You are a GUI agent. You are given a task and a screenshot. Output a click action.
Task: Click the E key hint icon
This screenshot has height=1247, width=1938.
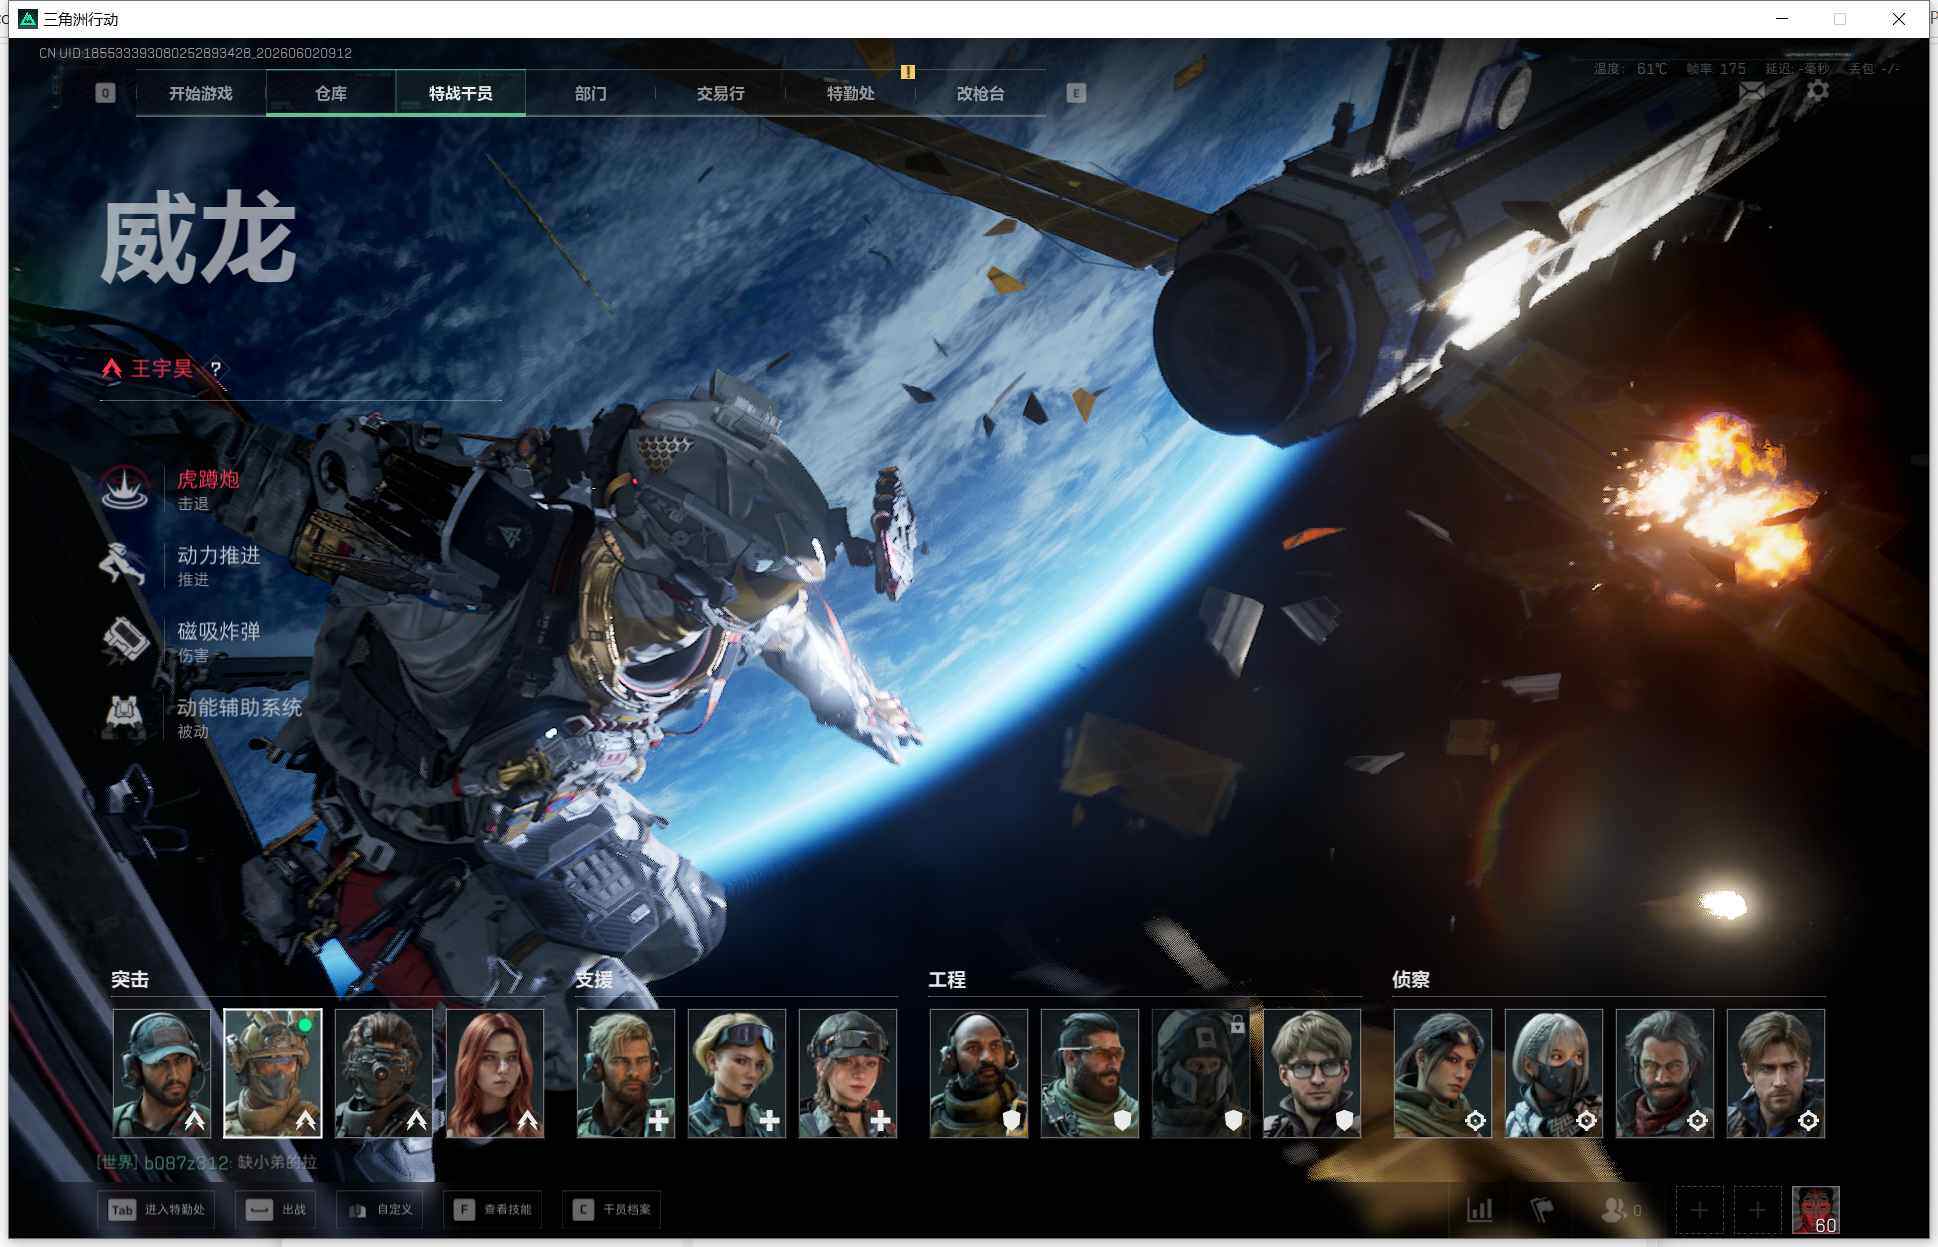tap(1076, 93)
